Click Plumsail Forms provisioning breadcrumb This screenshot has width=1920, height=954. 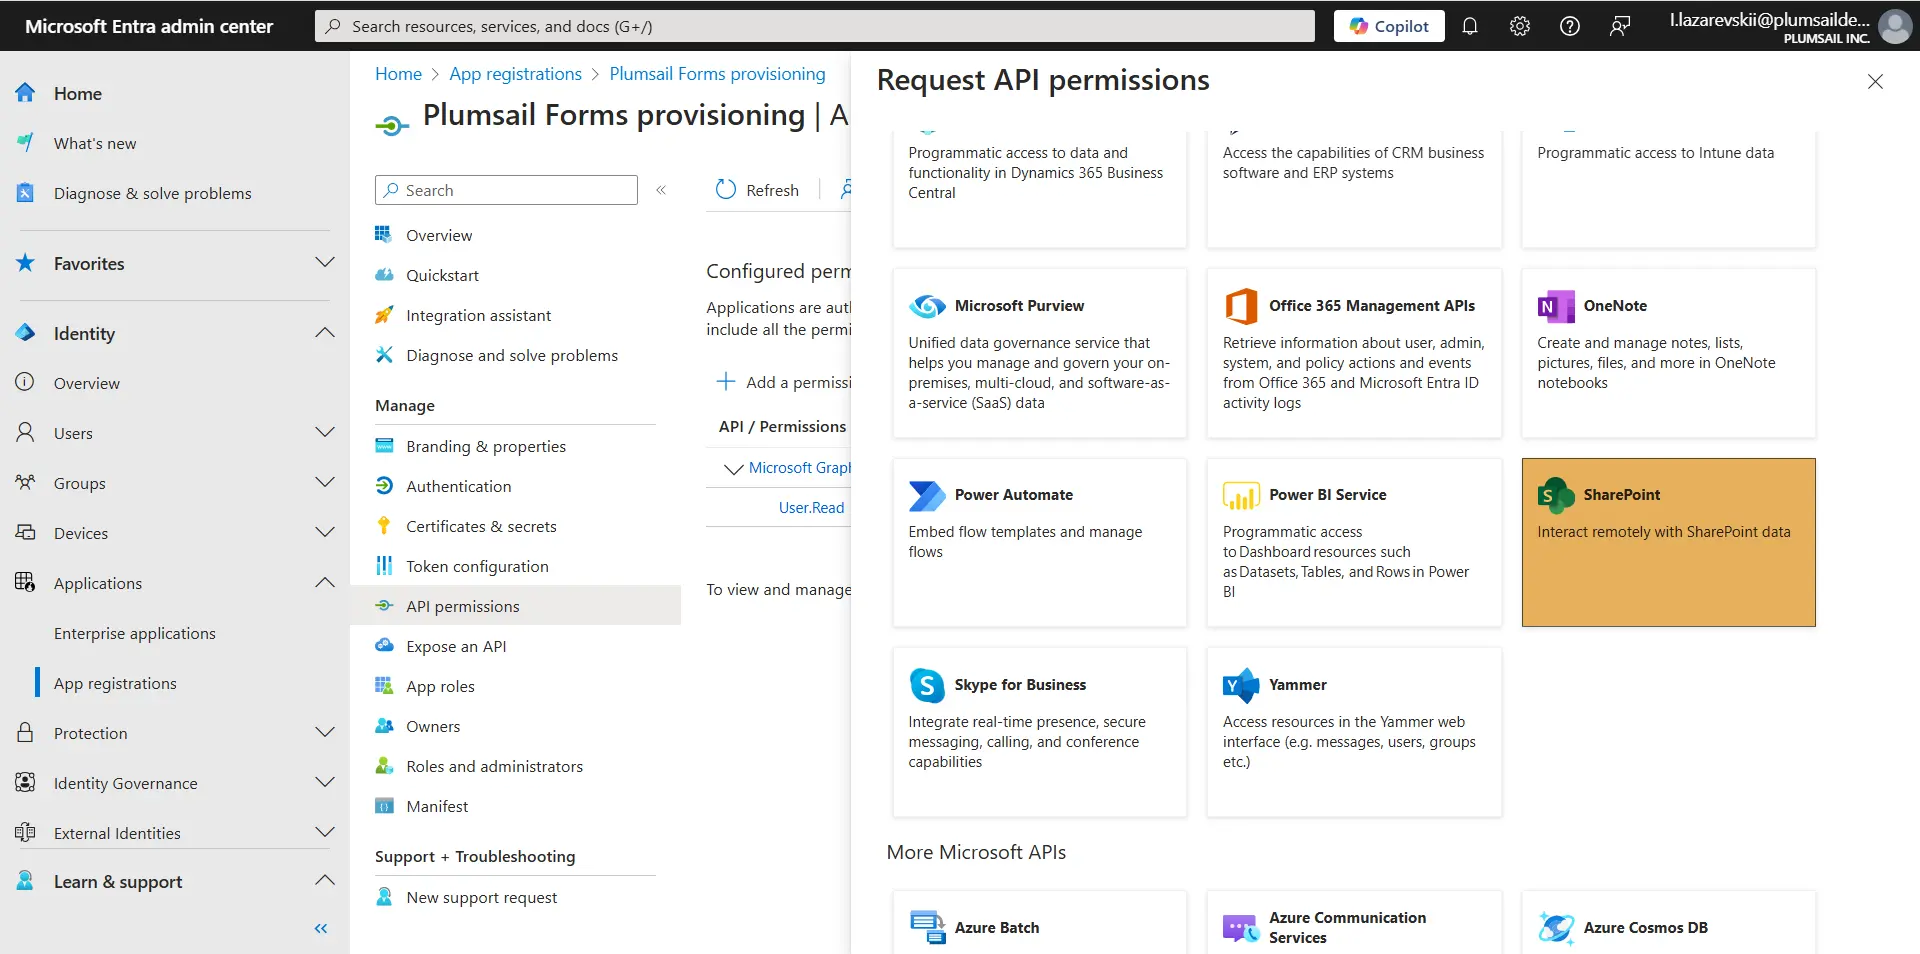click(717, 74)
